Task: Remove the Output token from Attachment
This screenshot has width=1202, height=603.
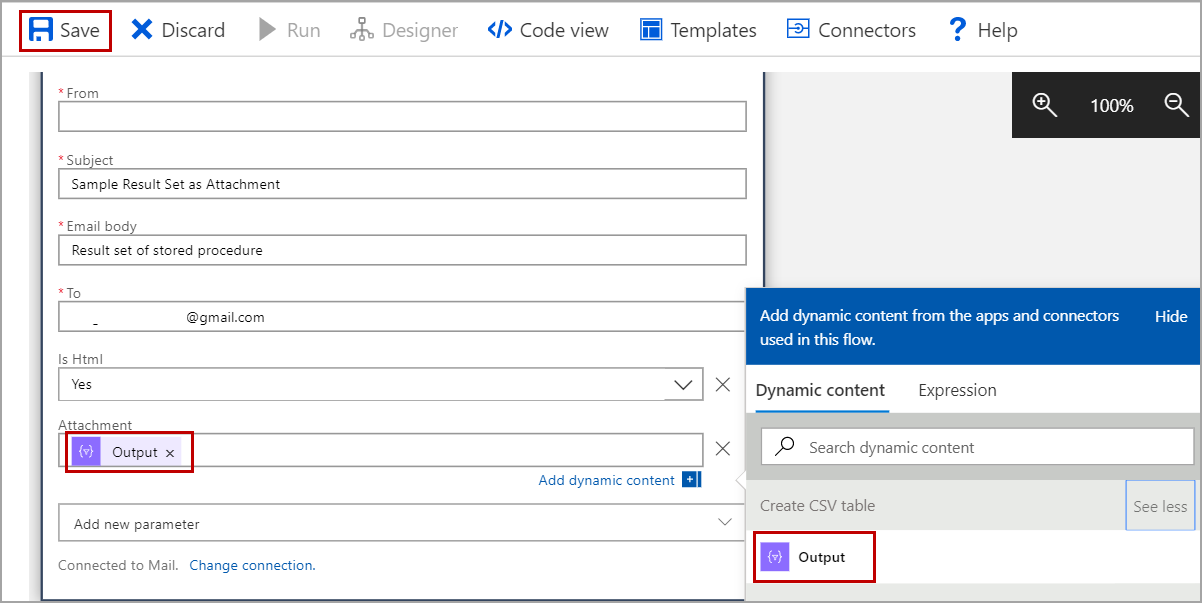Action: point(170,453)
